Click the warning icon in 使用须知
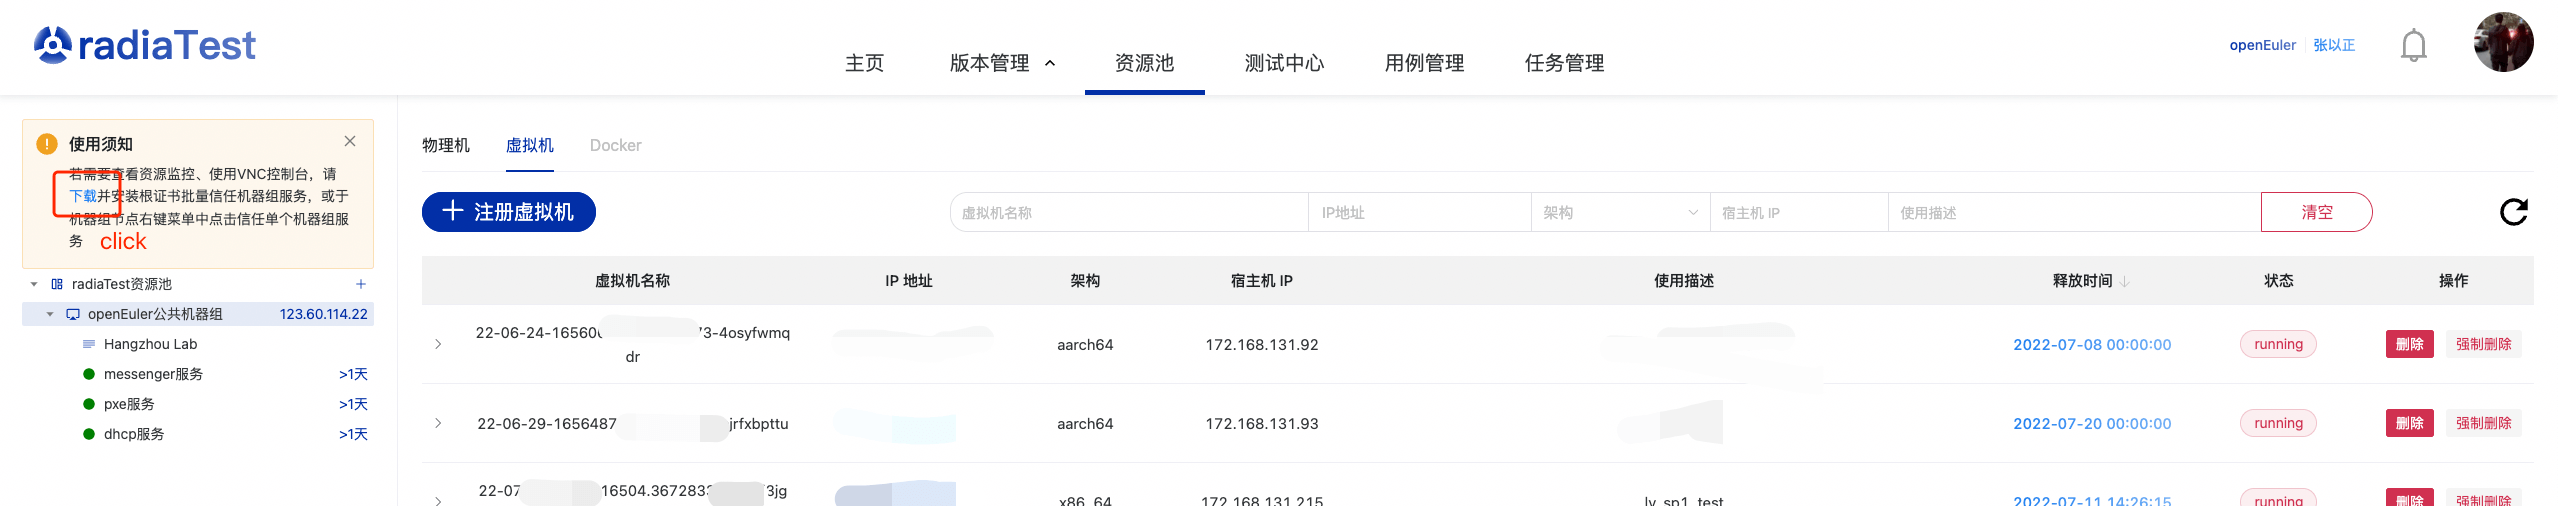 (47, 144)
